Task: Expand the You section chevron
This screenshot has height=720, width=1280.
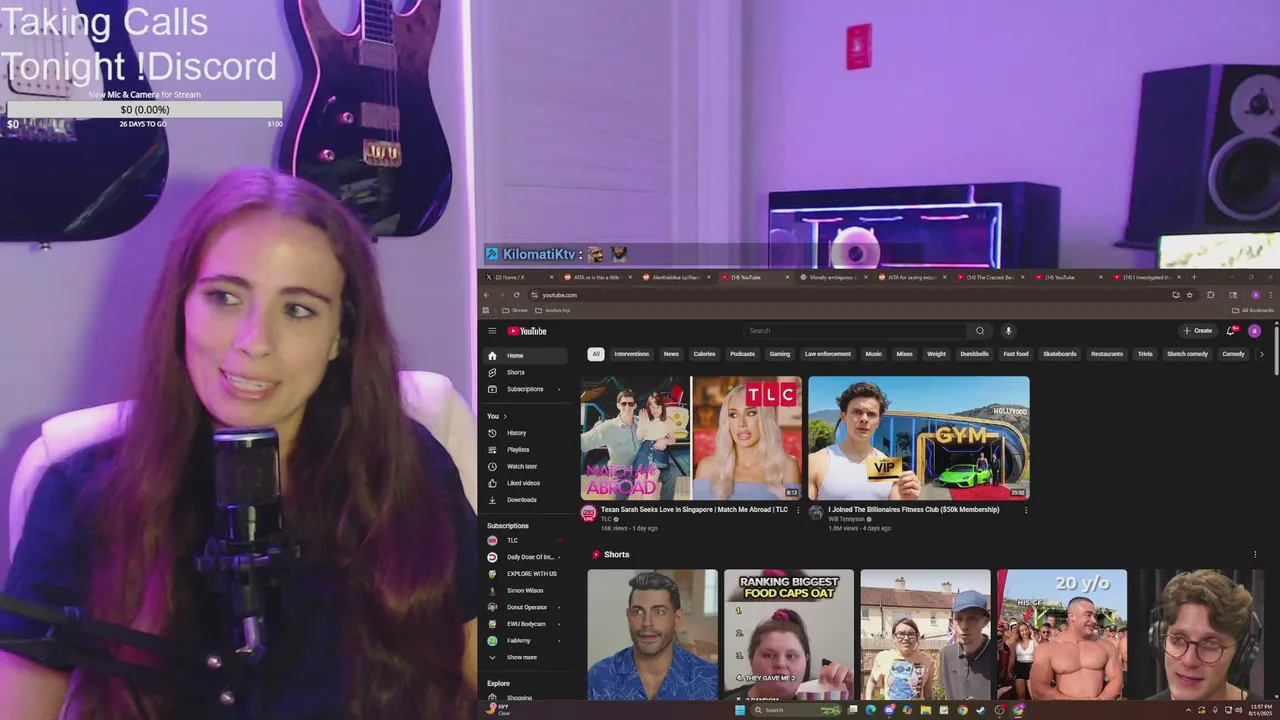Action: (x=505, y=416)
